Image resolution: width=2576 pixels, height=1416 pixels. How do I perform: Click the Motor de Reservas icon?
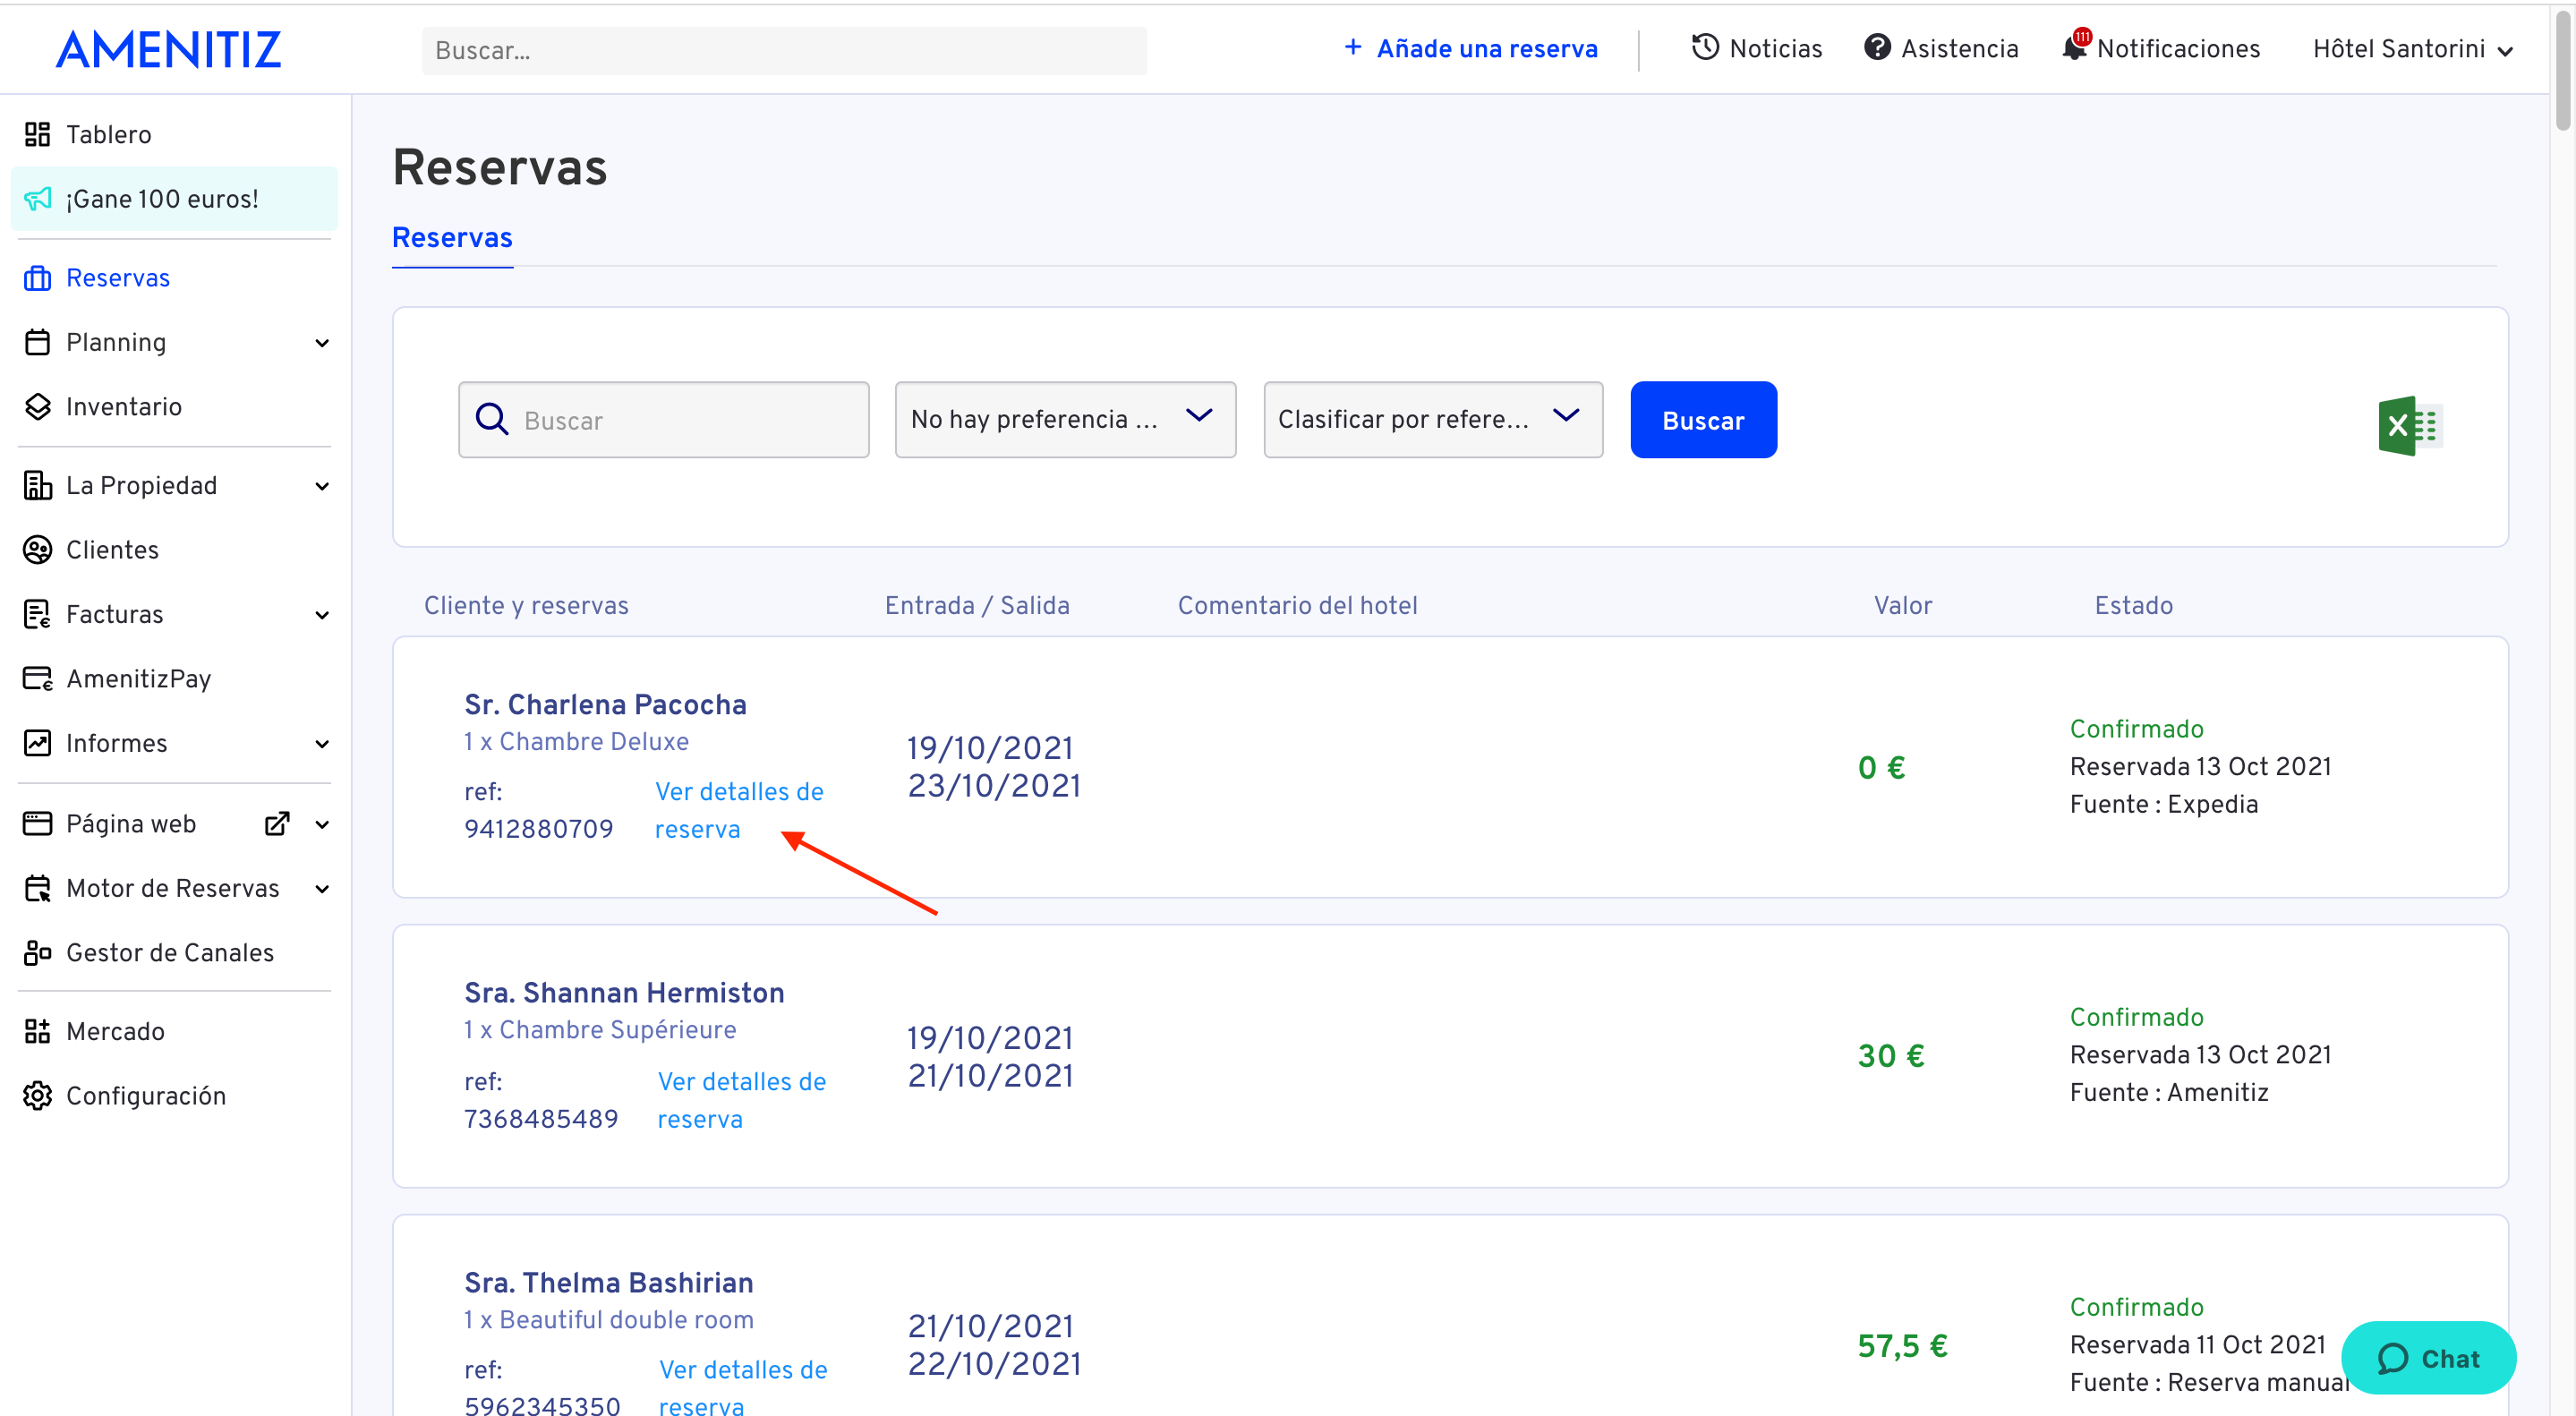click(37, 888)
